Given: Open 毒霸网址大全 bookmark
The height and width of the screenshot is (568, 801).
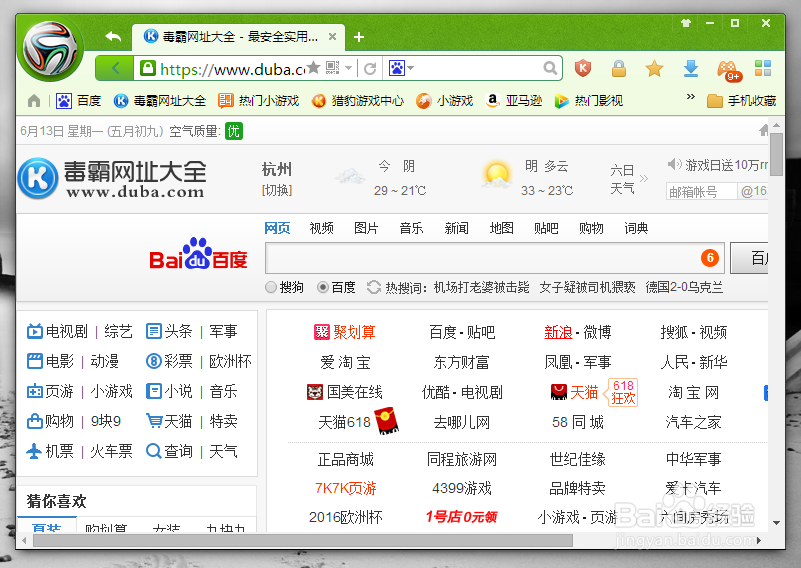Looking at the screenshot, I should pos(159,101).
